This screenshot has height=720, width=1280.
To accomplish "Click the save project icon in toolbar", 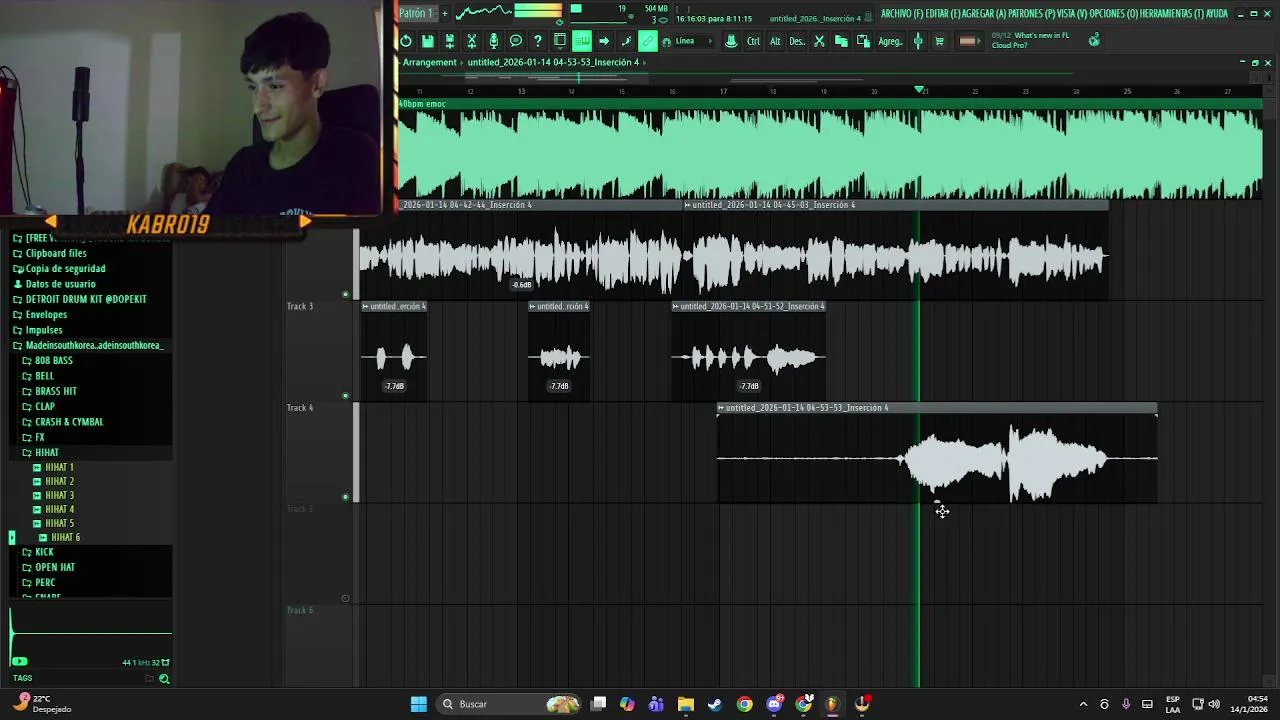I will (x=427, y=41).
